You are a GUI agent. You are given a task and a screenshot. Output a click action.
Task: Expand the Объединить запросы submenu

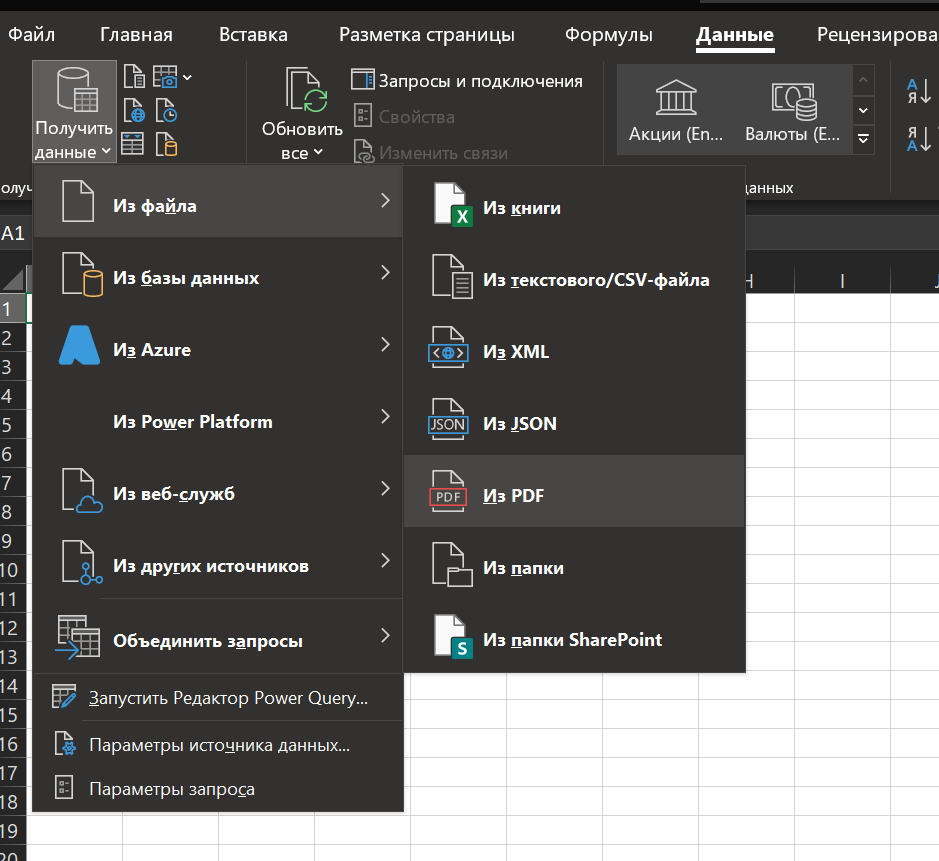point(218,636)
